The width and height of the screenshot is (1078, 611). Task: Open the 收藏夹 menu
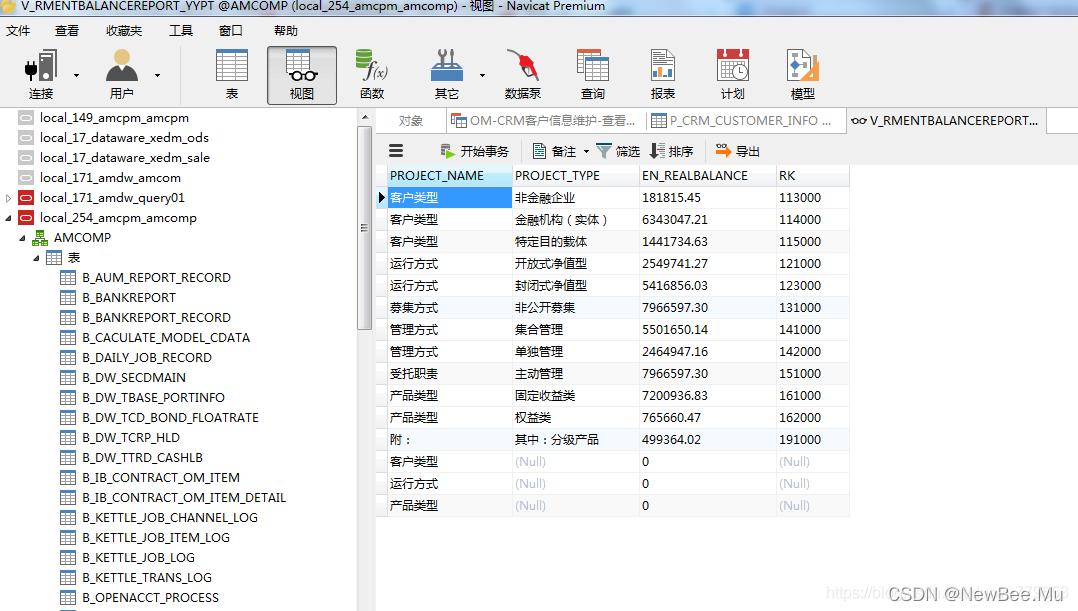tap(124, 30)
